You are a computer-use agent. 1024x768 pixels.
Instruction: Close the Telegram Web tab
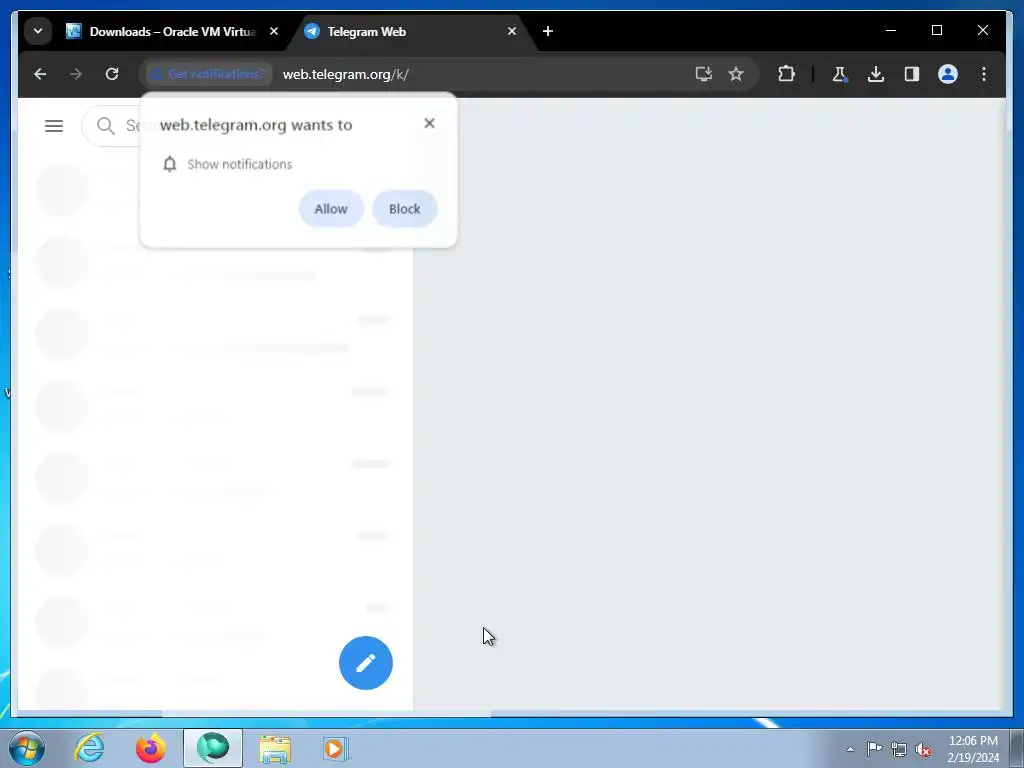[x=512, y=31]
